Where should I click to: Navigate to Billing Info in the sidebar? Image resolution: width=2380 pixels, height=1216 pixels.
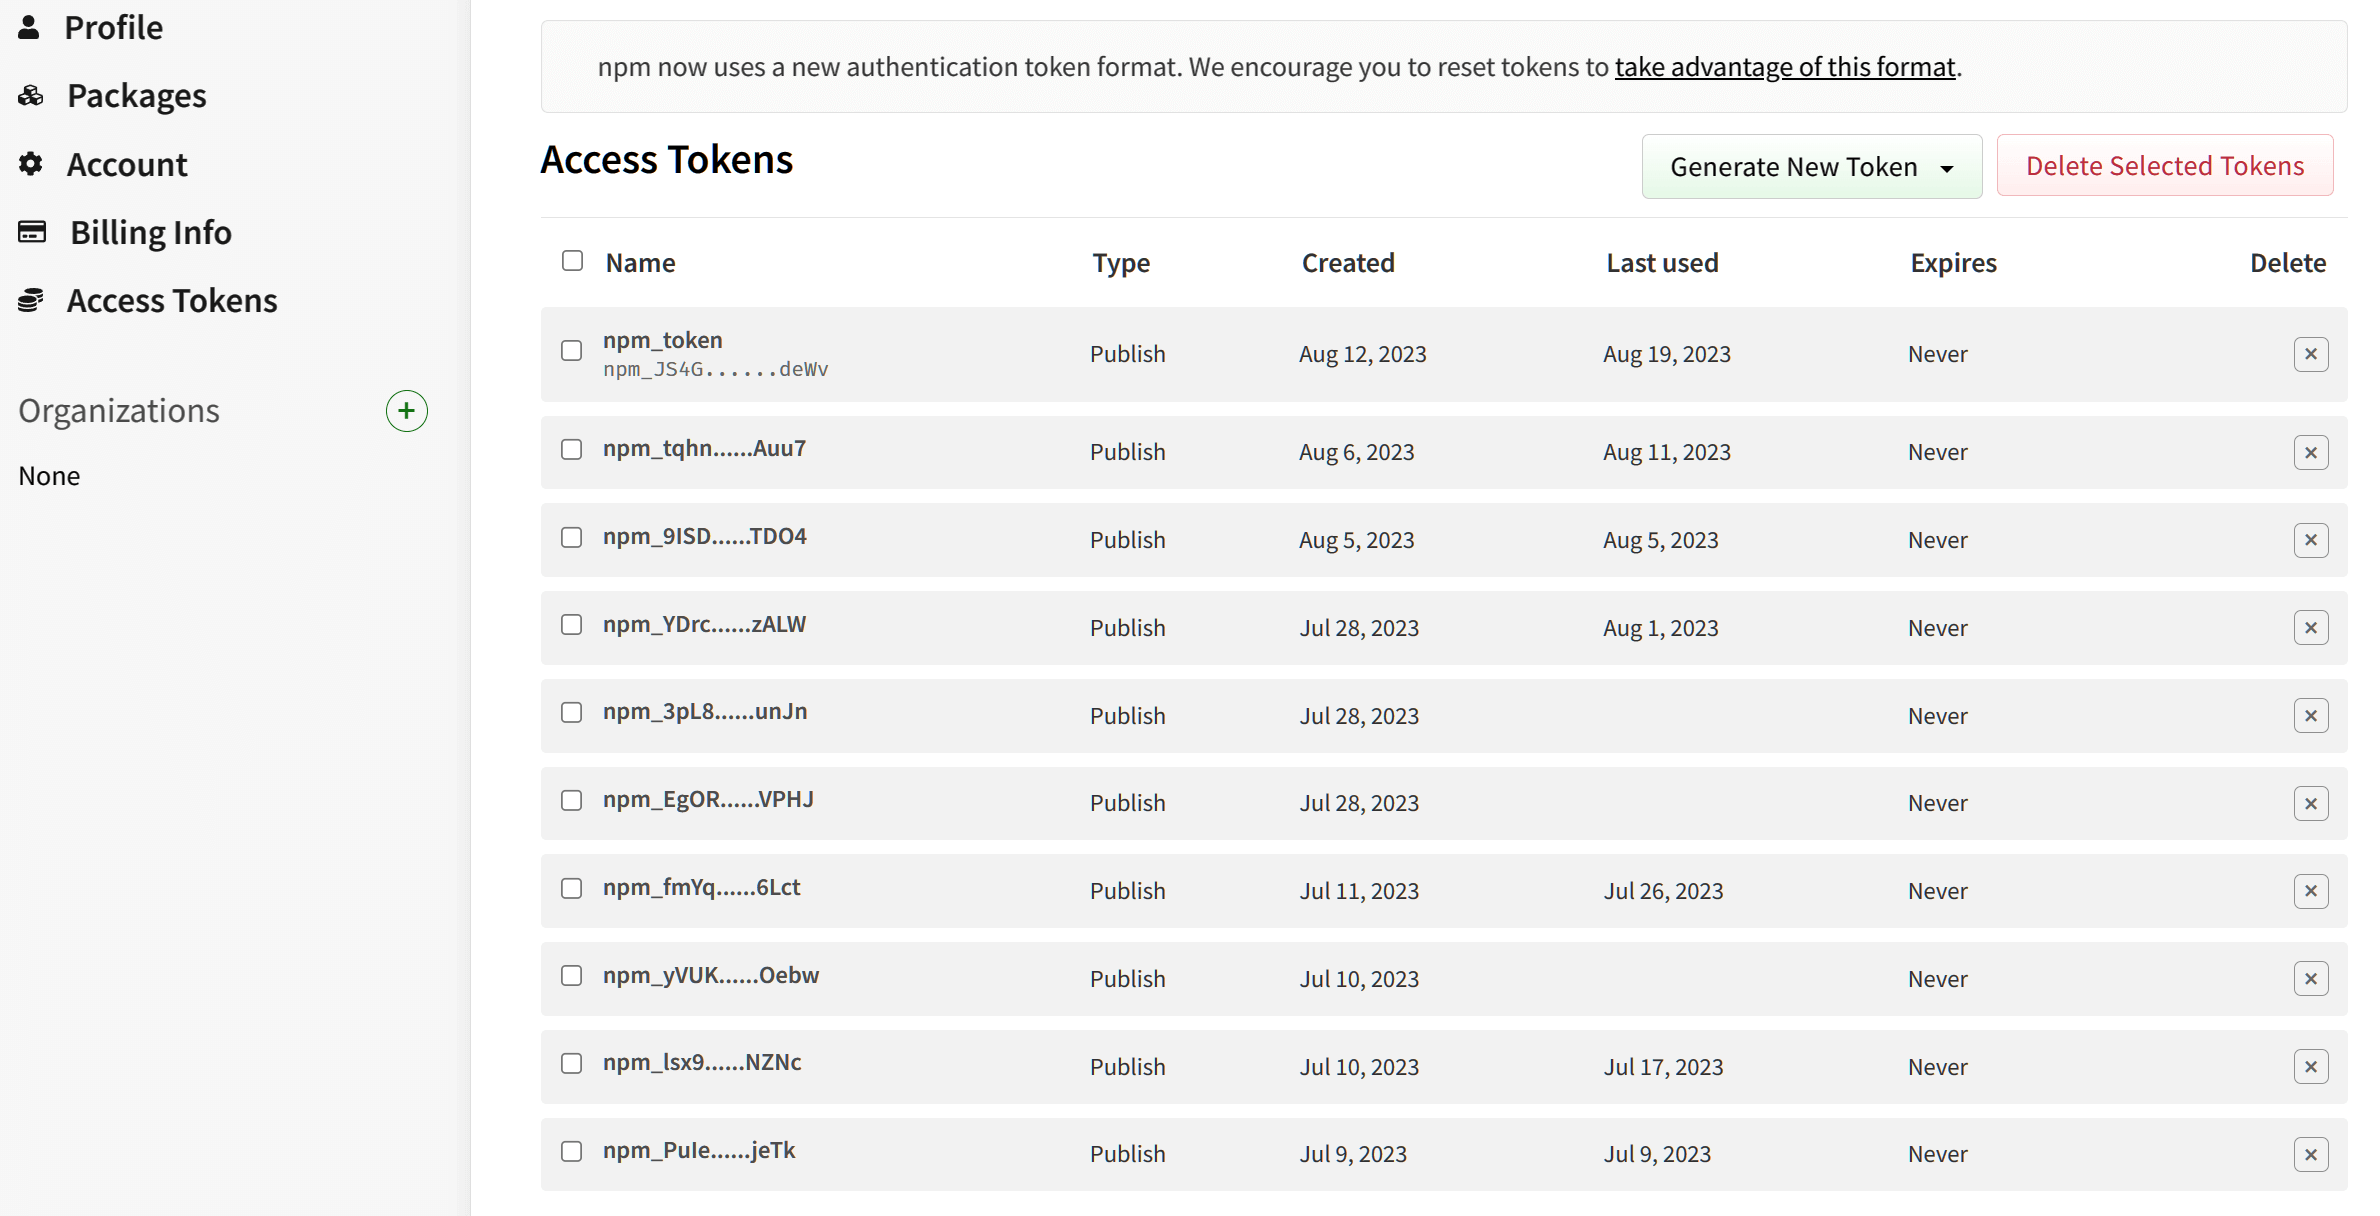(149, 231)
